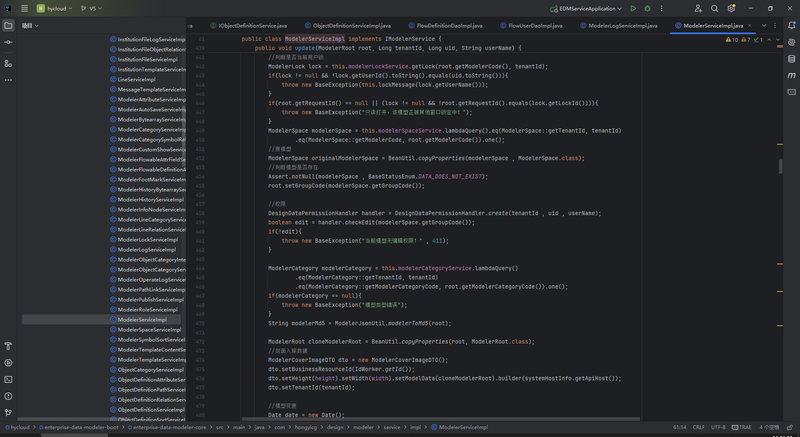Open the Commit tool window icon
The width and height of the screenshot is (800, 437).
8,44
